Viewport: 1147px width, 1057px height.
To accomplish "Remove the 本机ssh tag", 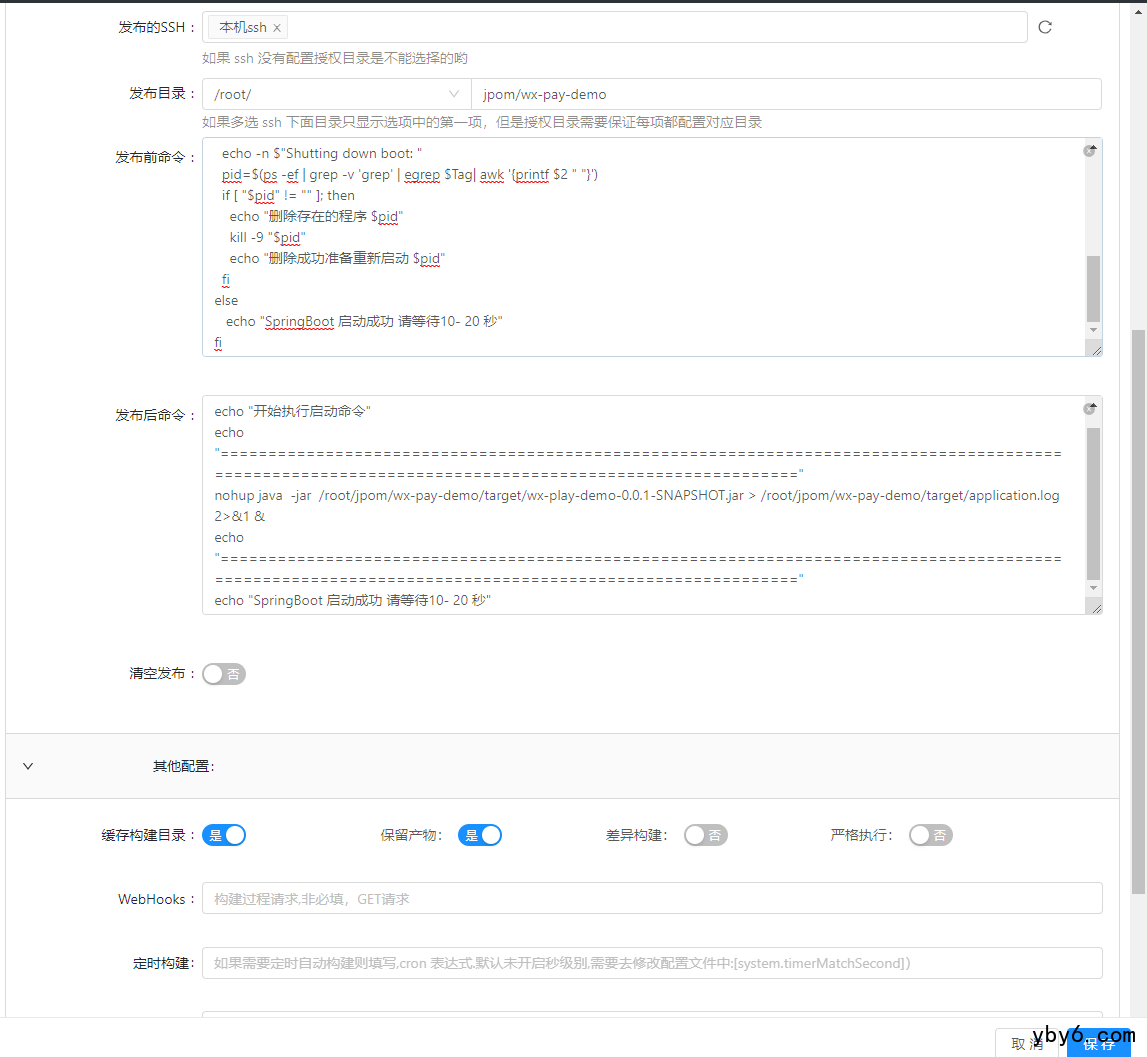I will coord(277,28).
